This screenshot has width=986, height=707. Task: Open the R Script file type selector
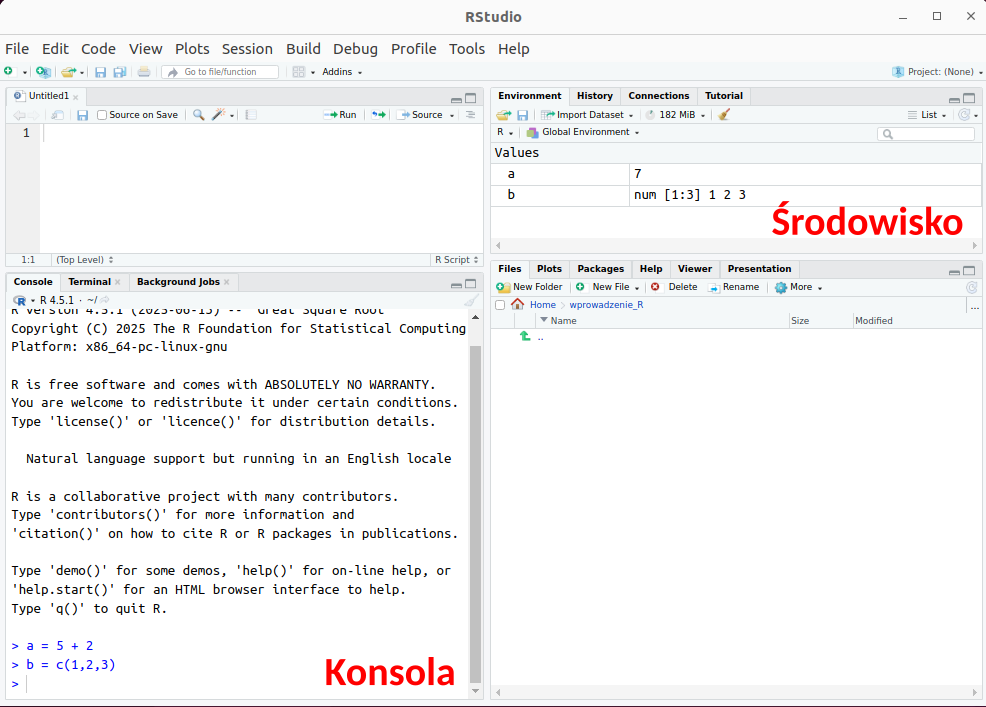457,260
